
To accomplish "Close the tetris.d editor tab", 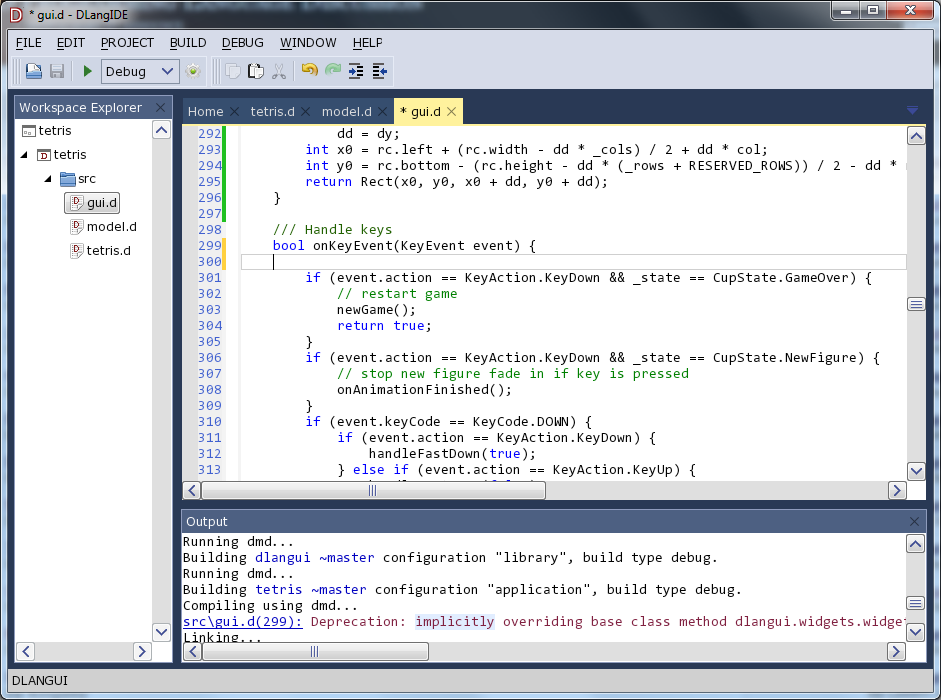I will click(x=305, y=111).
